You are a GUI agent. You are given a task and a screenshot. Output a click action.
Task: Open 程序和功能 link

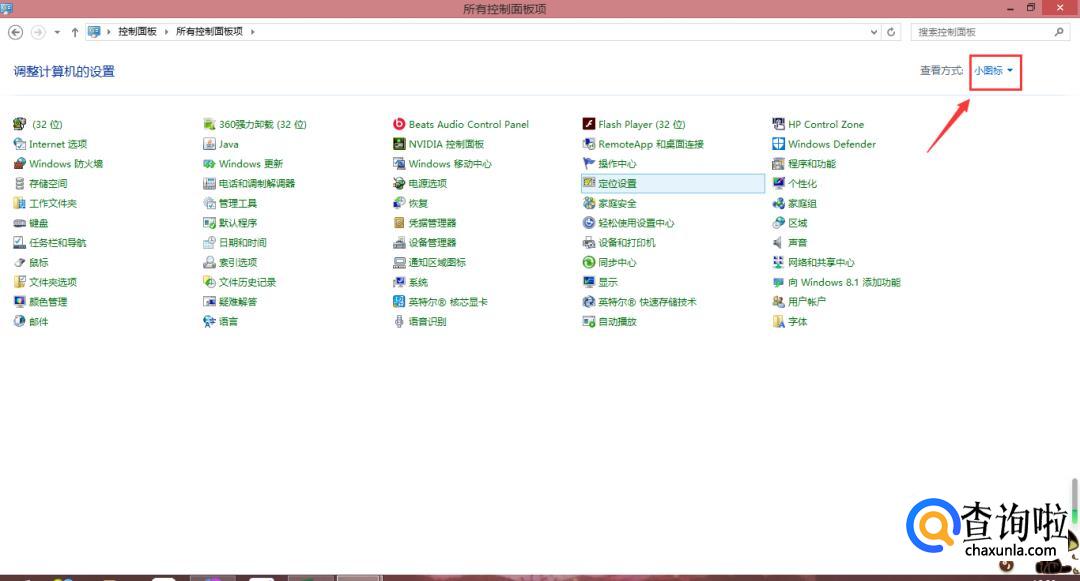pos(812,164)
